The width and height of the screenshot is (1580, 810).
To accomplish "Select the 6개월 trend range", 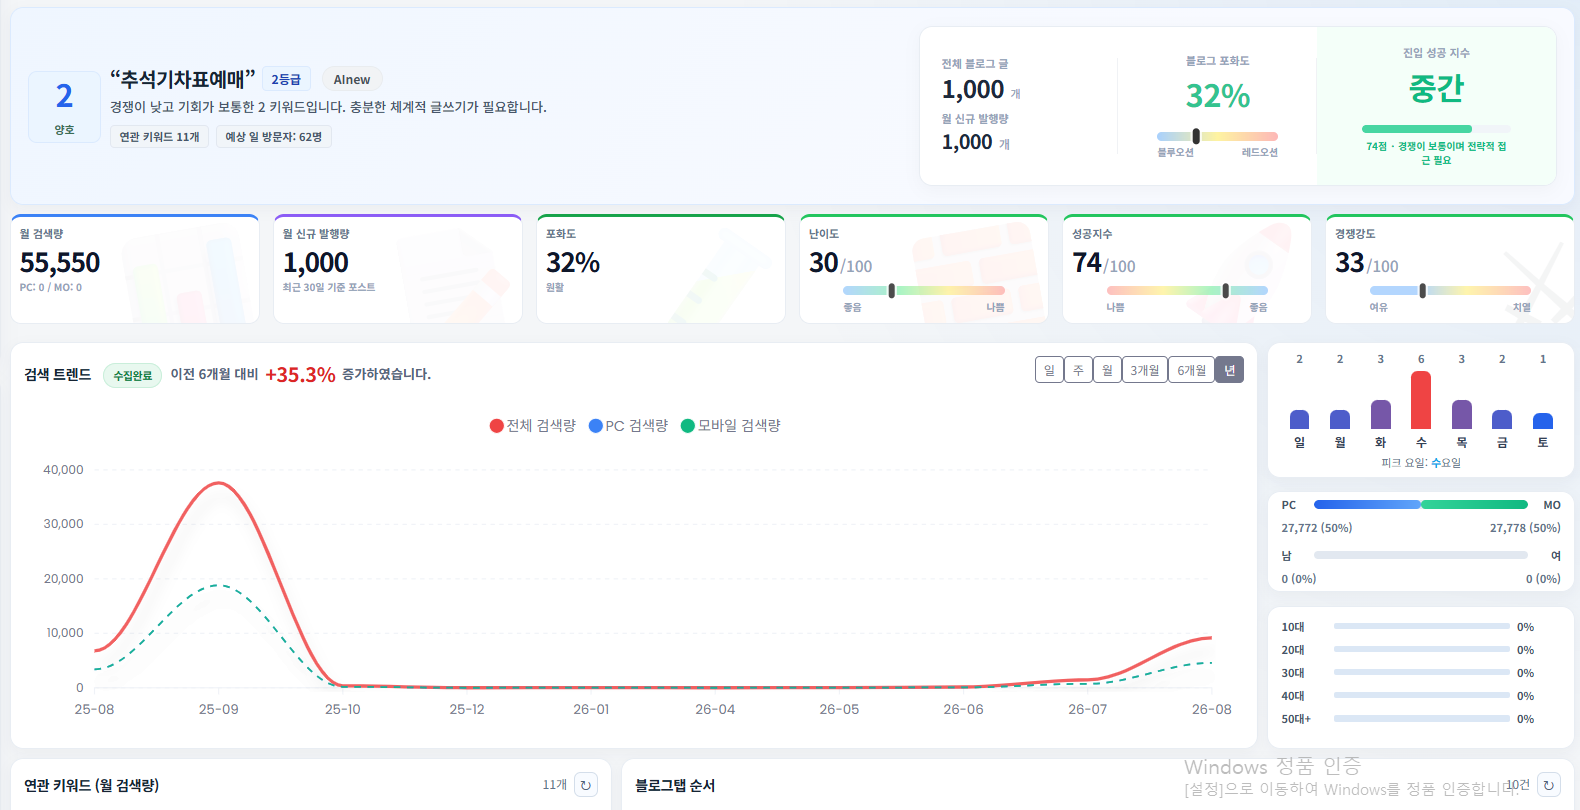I will [1192, 370].
